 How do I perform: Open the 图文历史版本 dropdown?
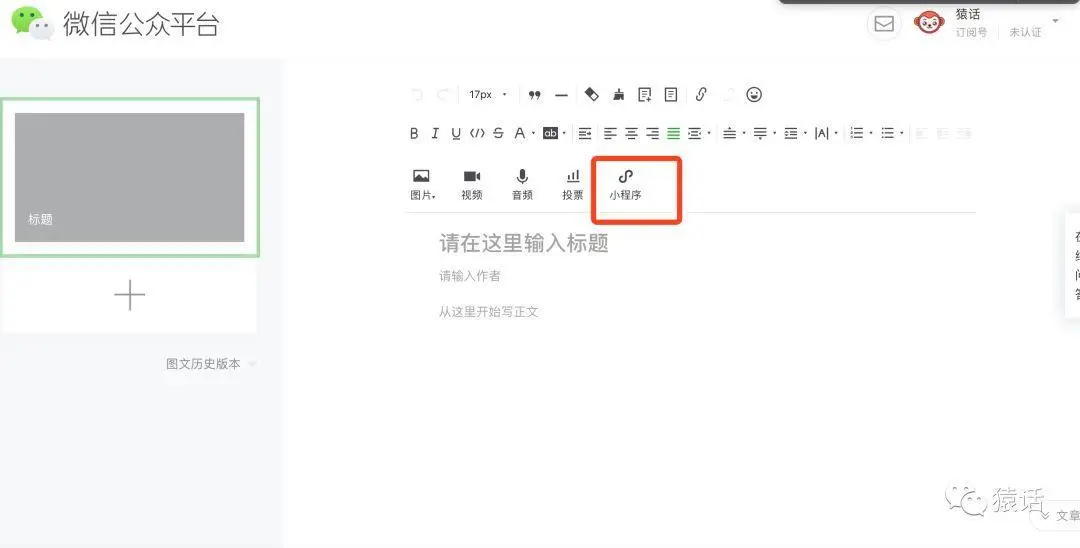pos(211,364)
